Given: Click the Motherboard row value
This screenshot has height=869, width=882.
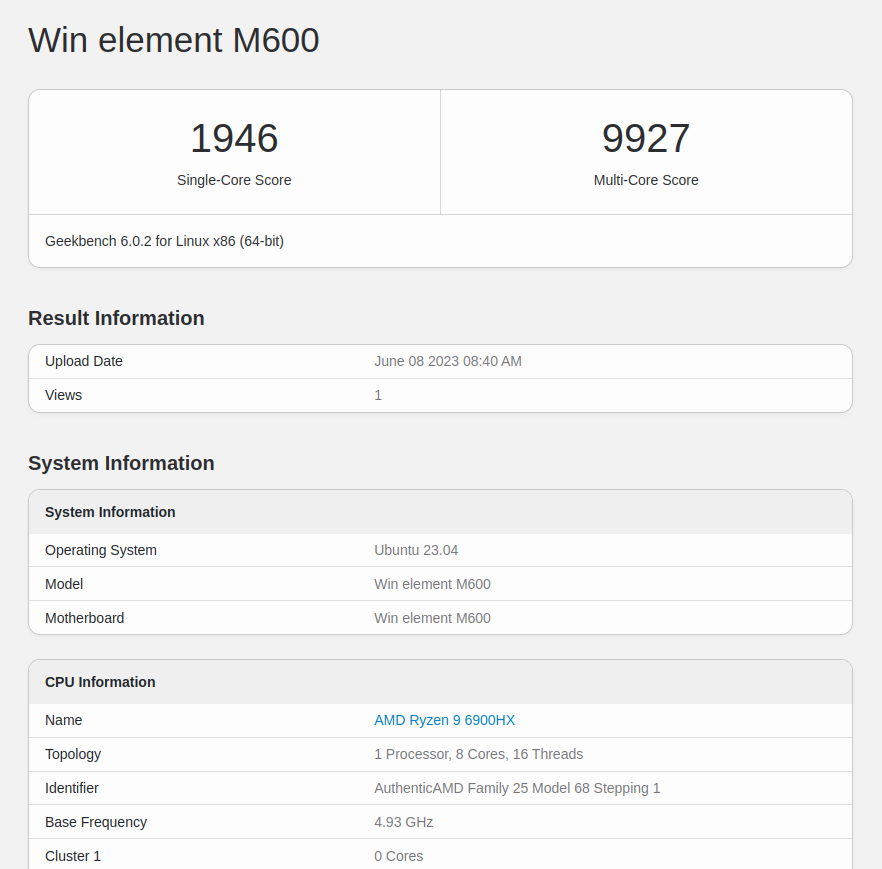Looking at the screenshot, I should [432, 618].
